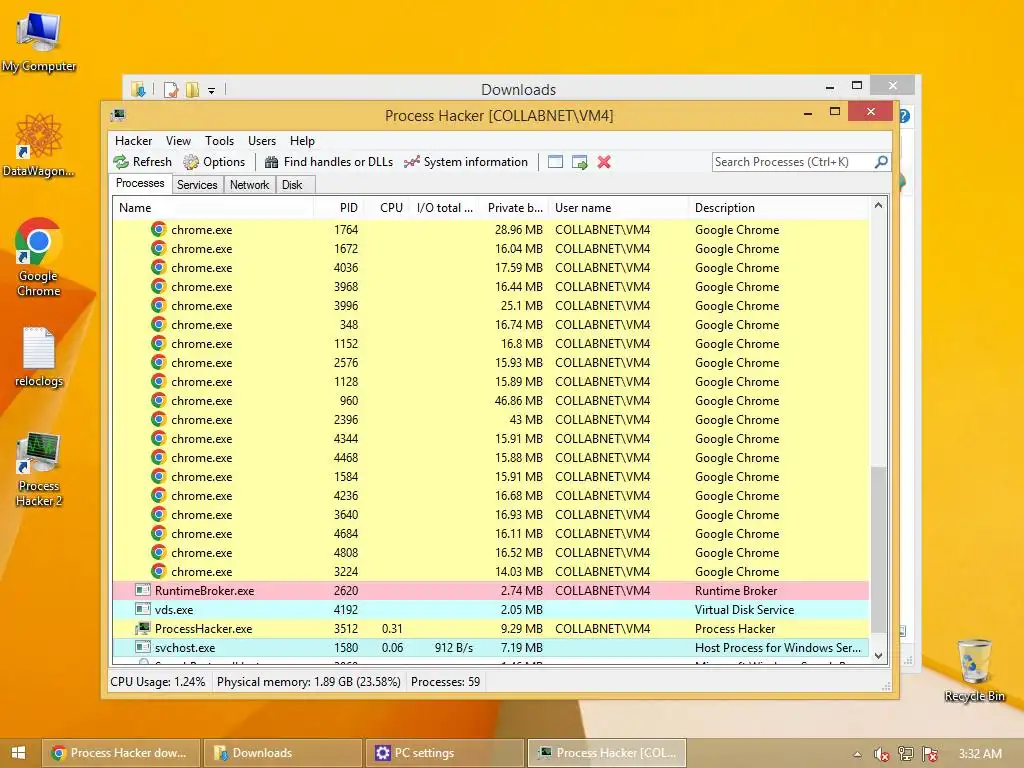The height and width of the screenshot is (768, 1024).
Task: Open reloclogs desktop file
Action: 39,357
